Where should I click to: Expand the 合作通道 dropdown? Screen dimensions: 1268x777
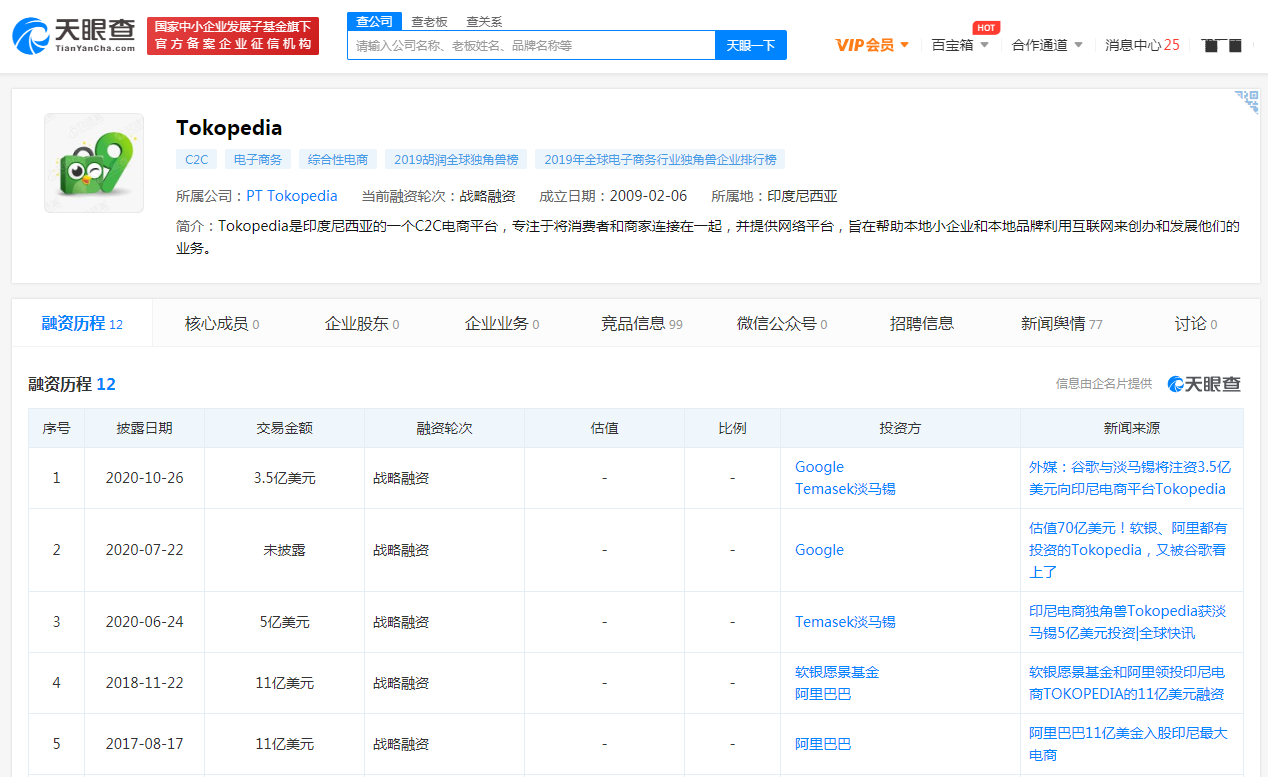pos(1047,45)
